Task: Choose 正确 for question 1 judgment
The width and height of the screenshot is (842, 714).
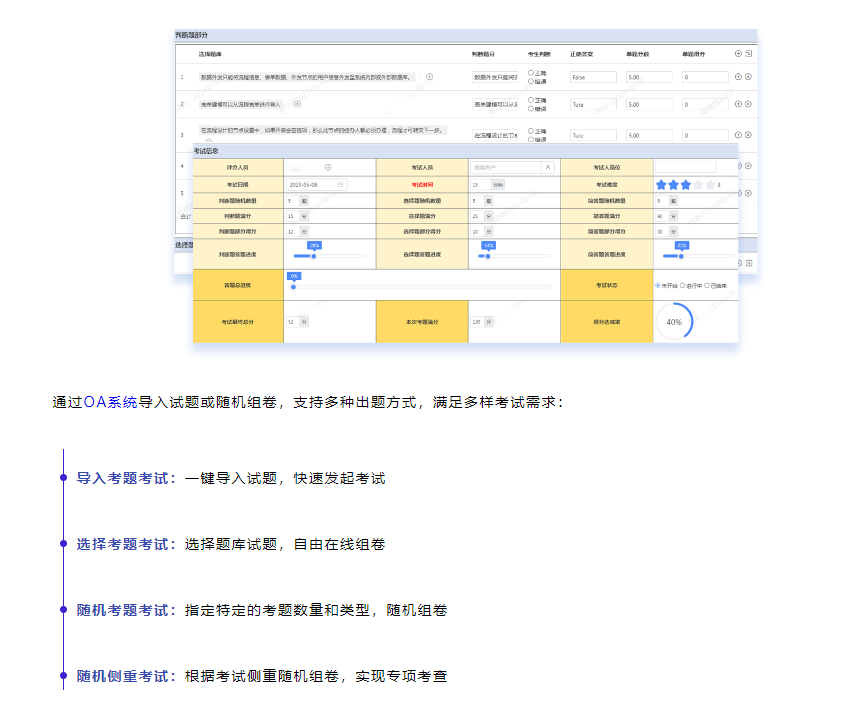Action: pyautogui.click(x=530, y=72)
